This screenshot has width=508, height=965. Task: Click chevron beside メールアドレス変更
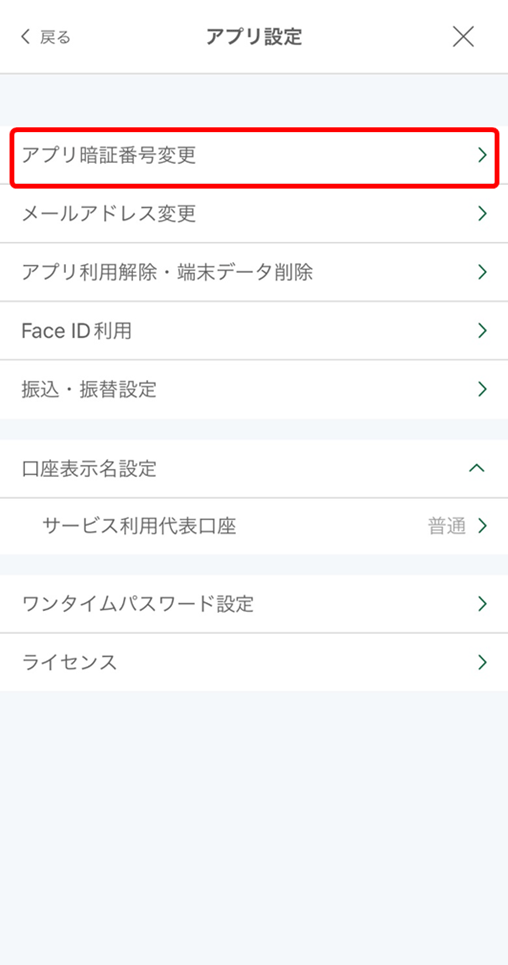482,214
